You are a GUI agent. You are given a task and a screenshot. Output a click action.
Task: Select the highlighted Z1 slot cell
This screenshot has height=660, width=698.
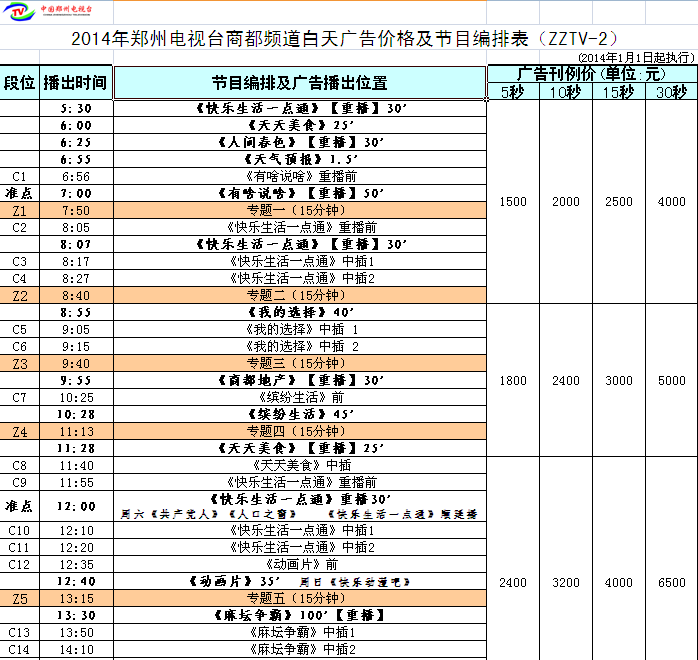click(20, 211)
